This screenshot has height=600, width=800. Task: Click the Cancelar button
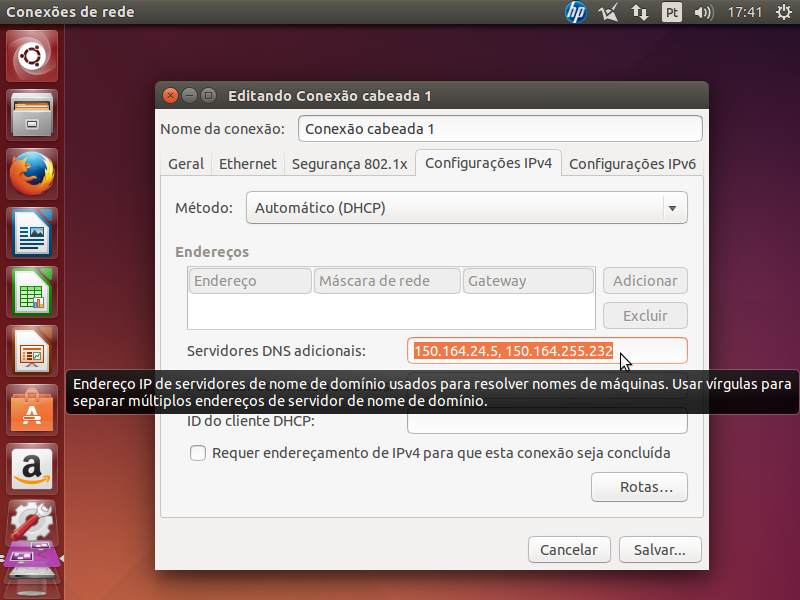pyautogui.click(x=568, y=549)
